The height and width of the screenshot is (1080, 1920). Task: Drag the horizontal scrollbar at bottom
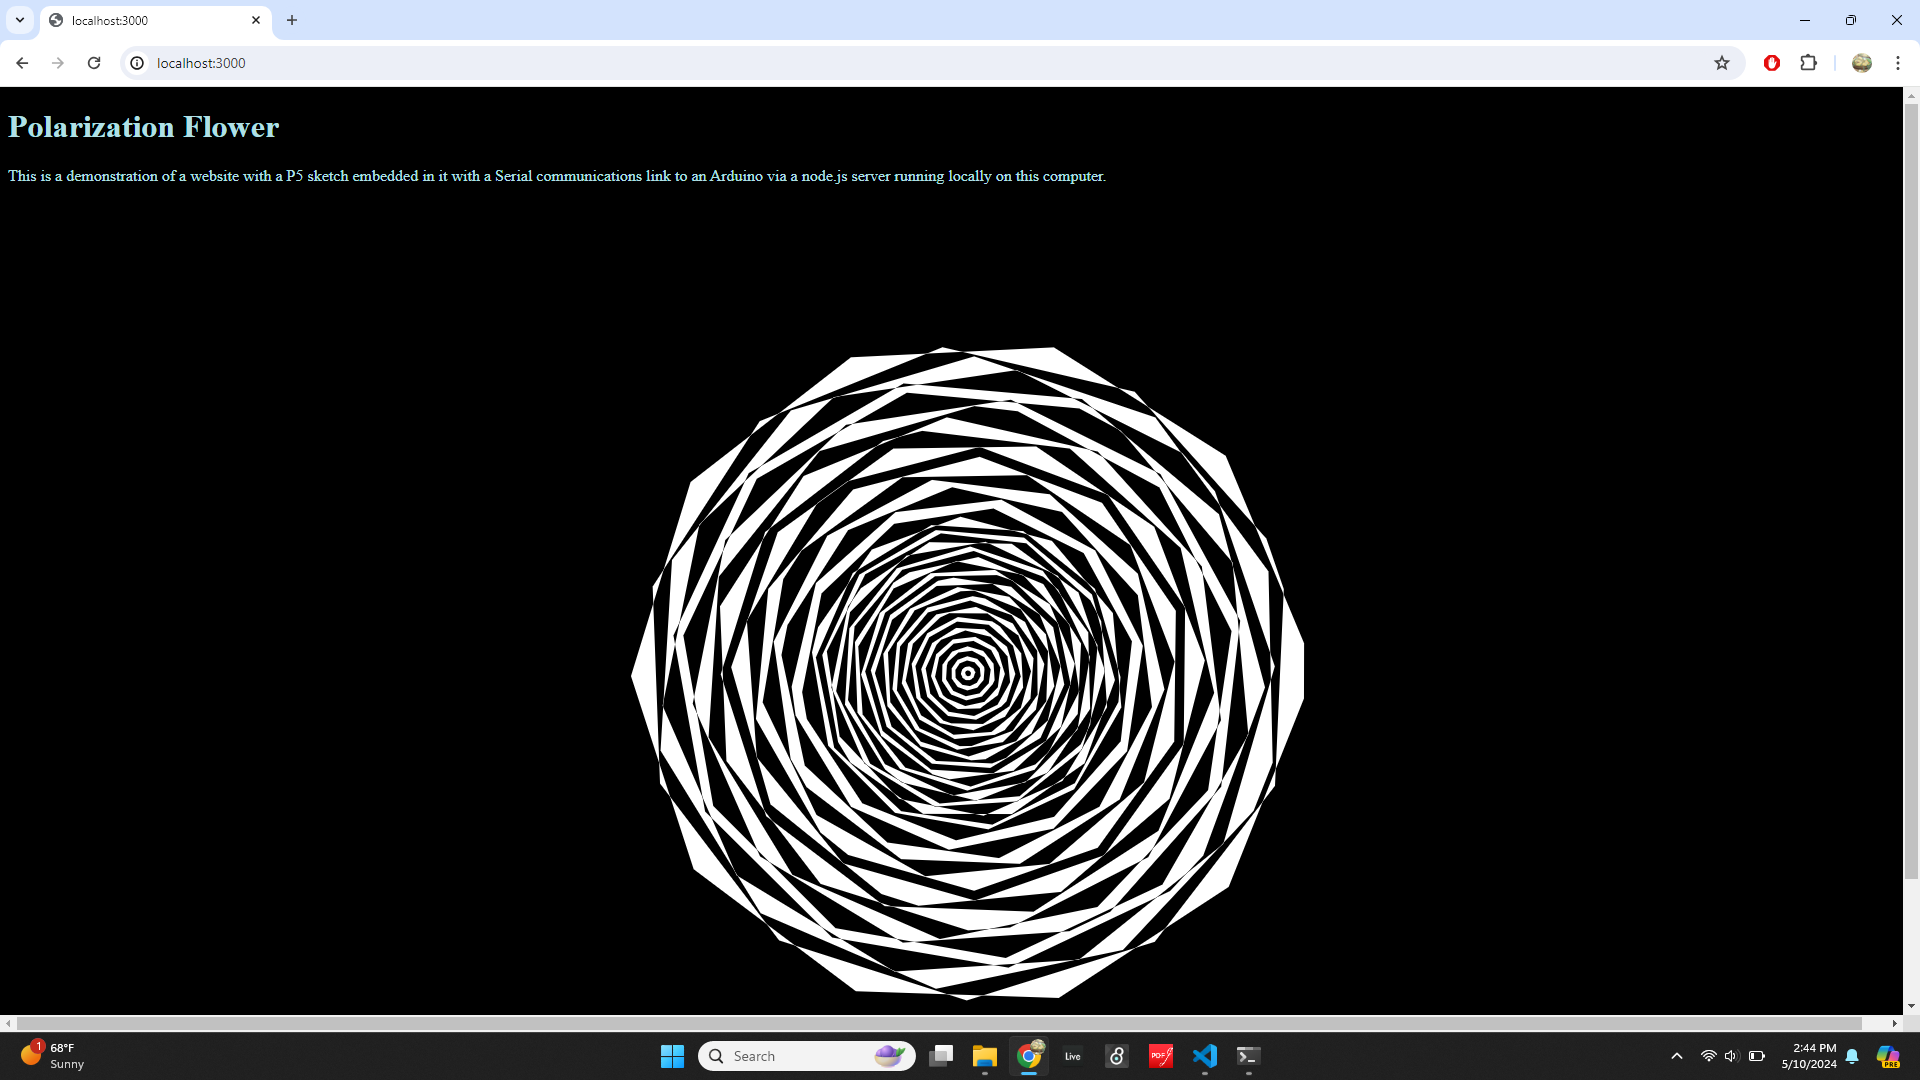pos(960,1026)
